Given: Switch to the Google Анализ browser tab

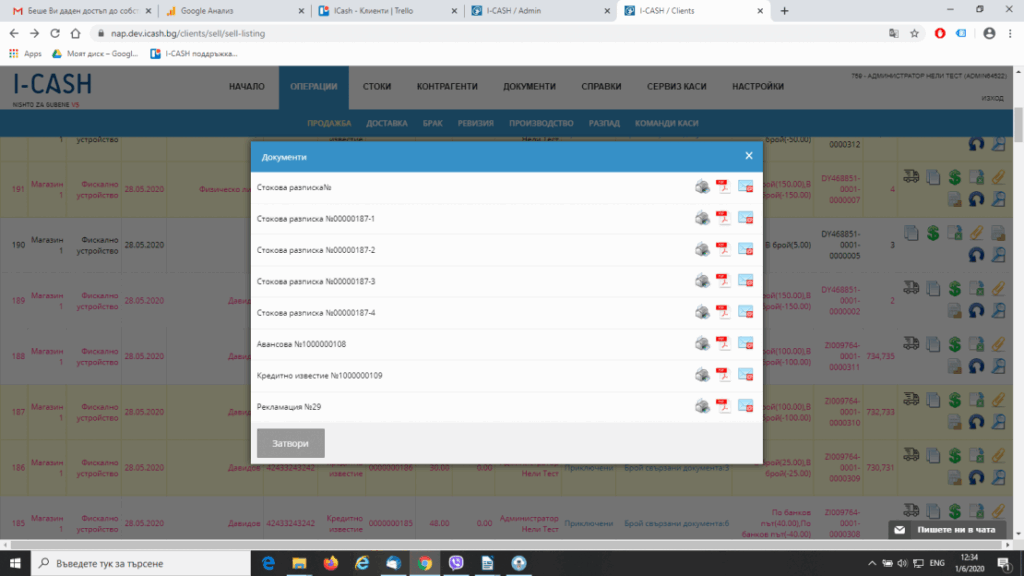Looking at the screenshot, I should 228,11.
